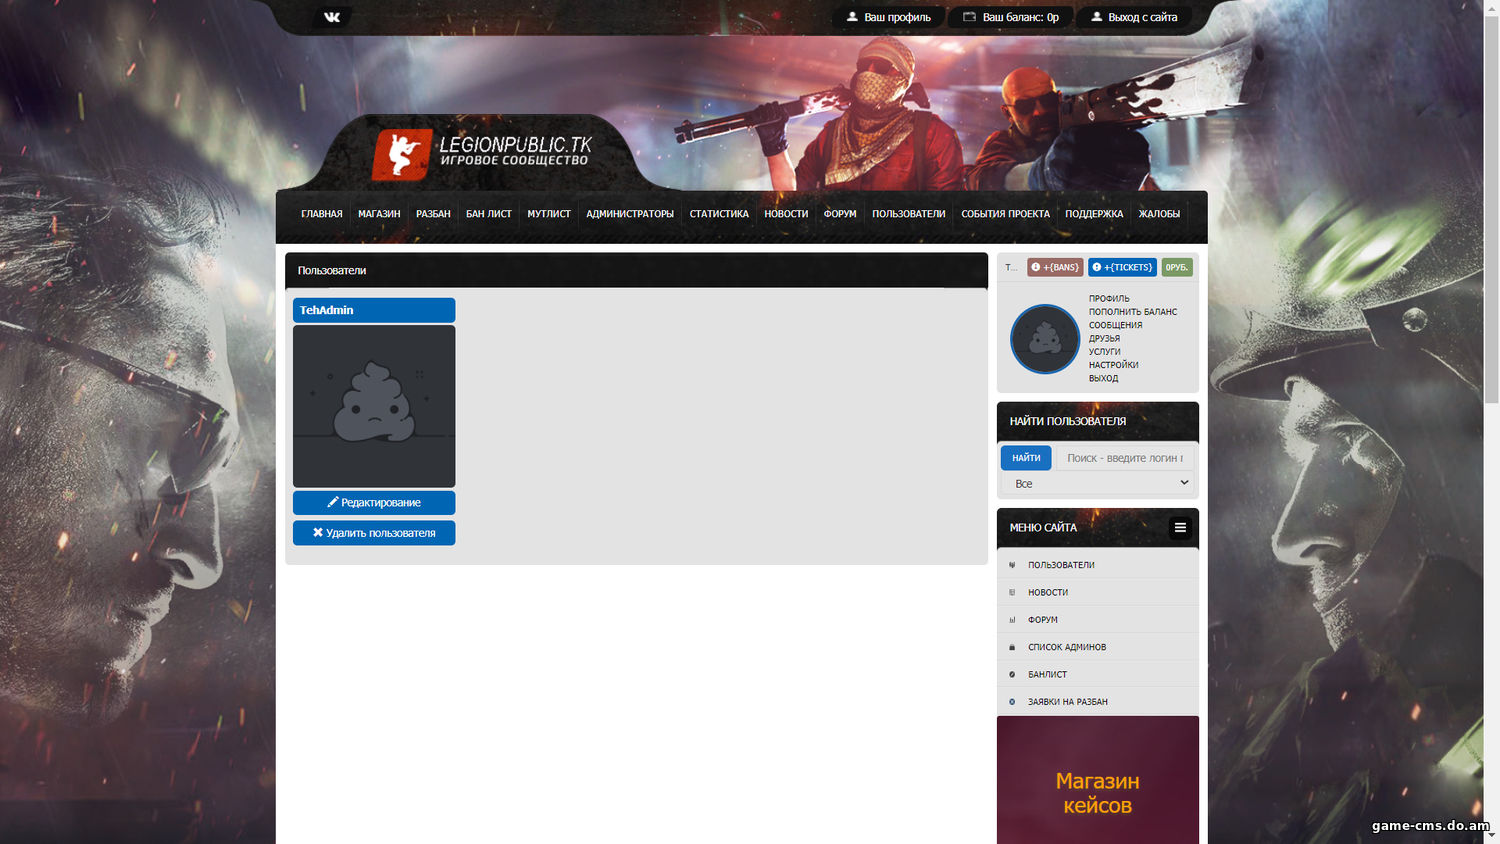Screen dimensions: 1500x844
Task: Open the ПРОФИЛЬ link in the sidebar
Action: pos(1109,299)
